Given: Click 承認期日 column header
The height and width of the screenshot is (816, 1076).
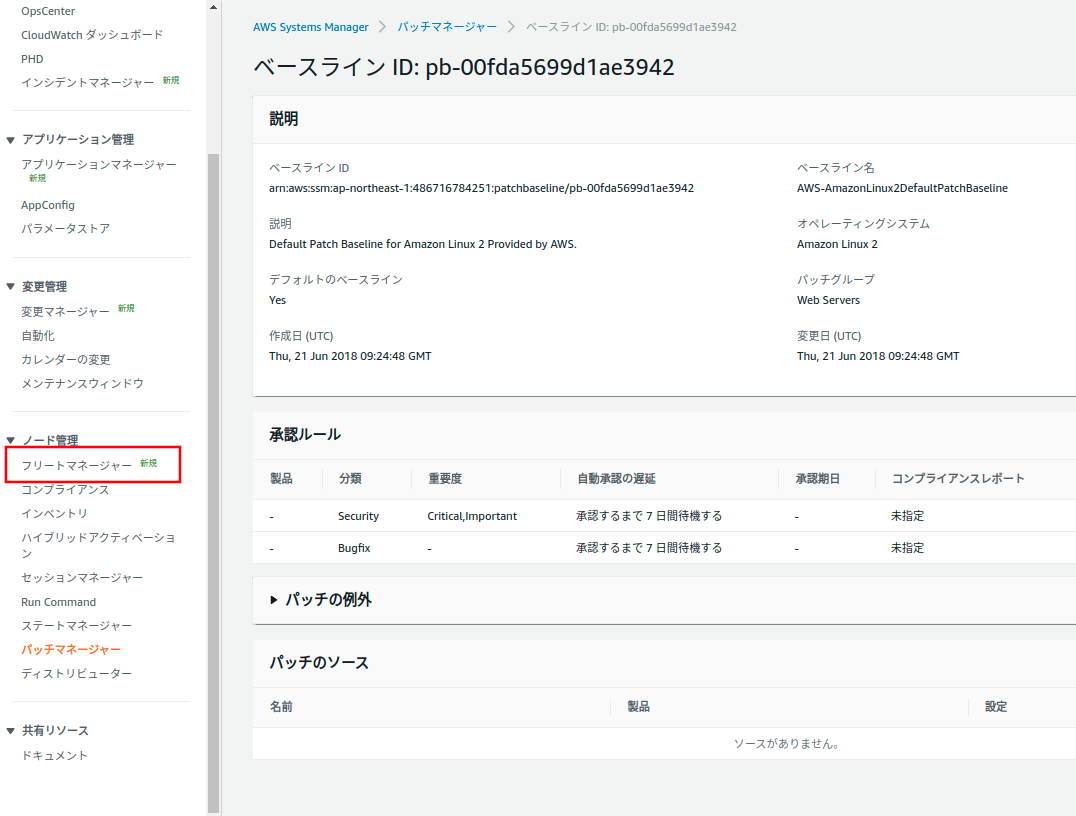Looking at the screenshot, I should point(817,478).
